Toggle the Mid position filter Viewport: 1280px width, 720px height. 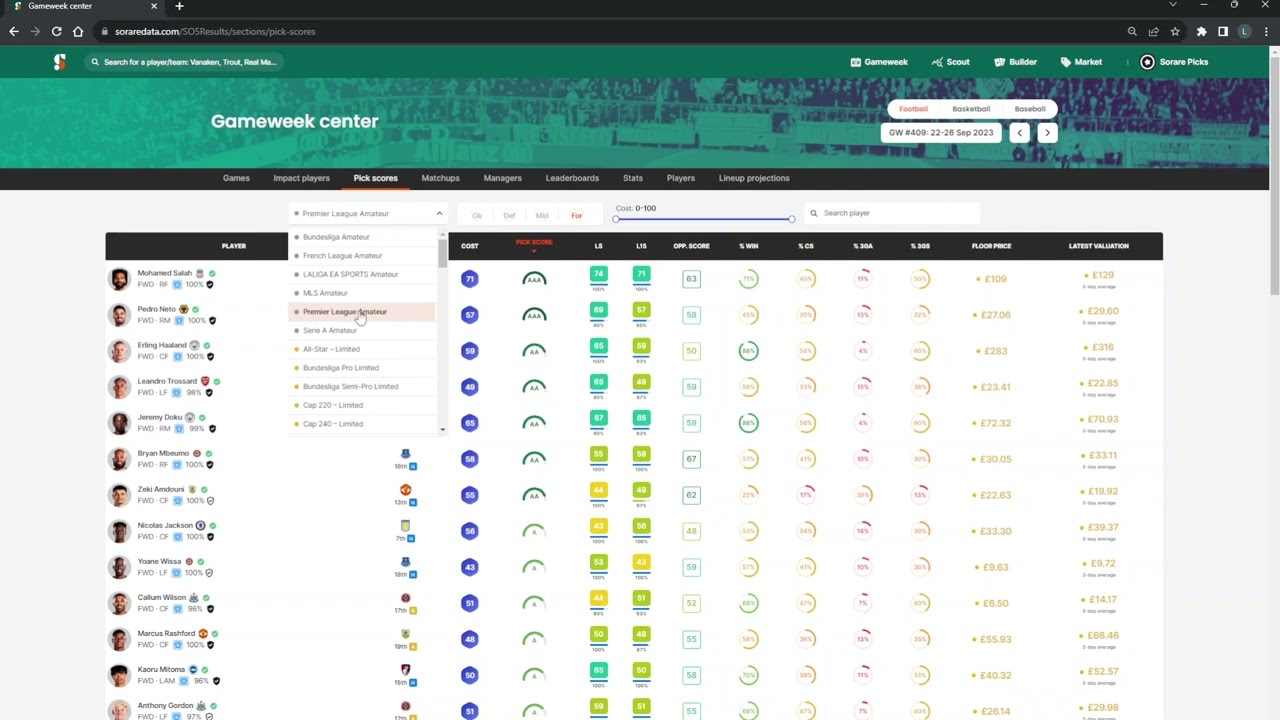[x=542, y=216]
